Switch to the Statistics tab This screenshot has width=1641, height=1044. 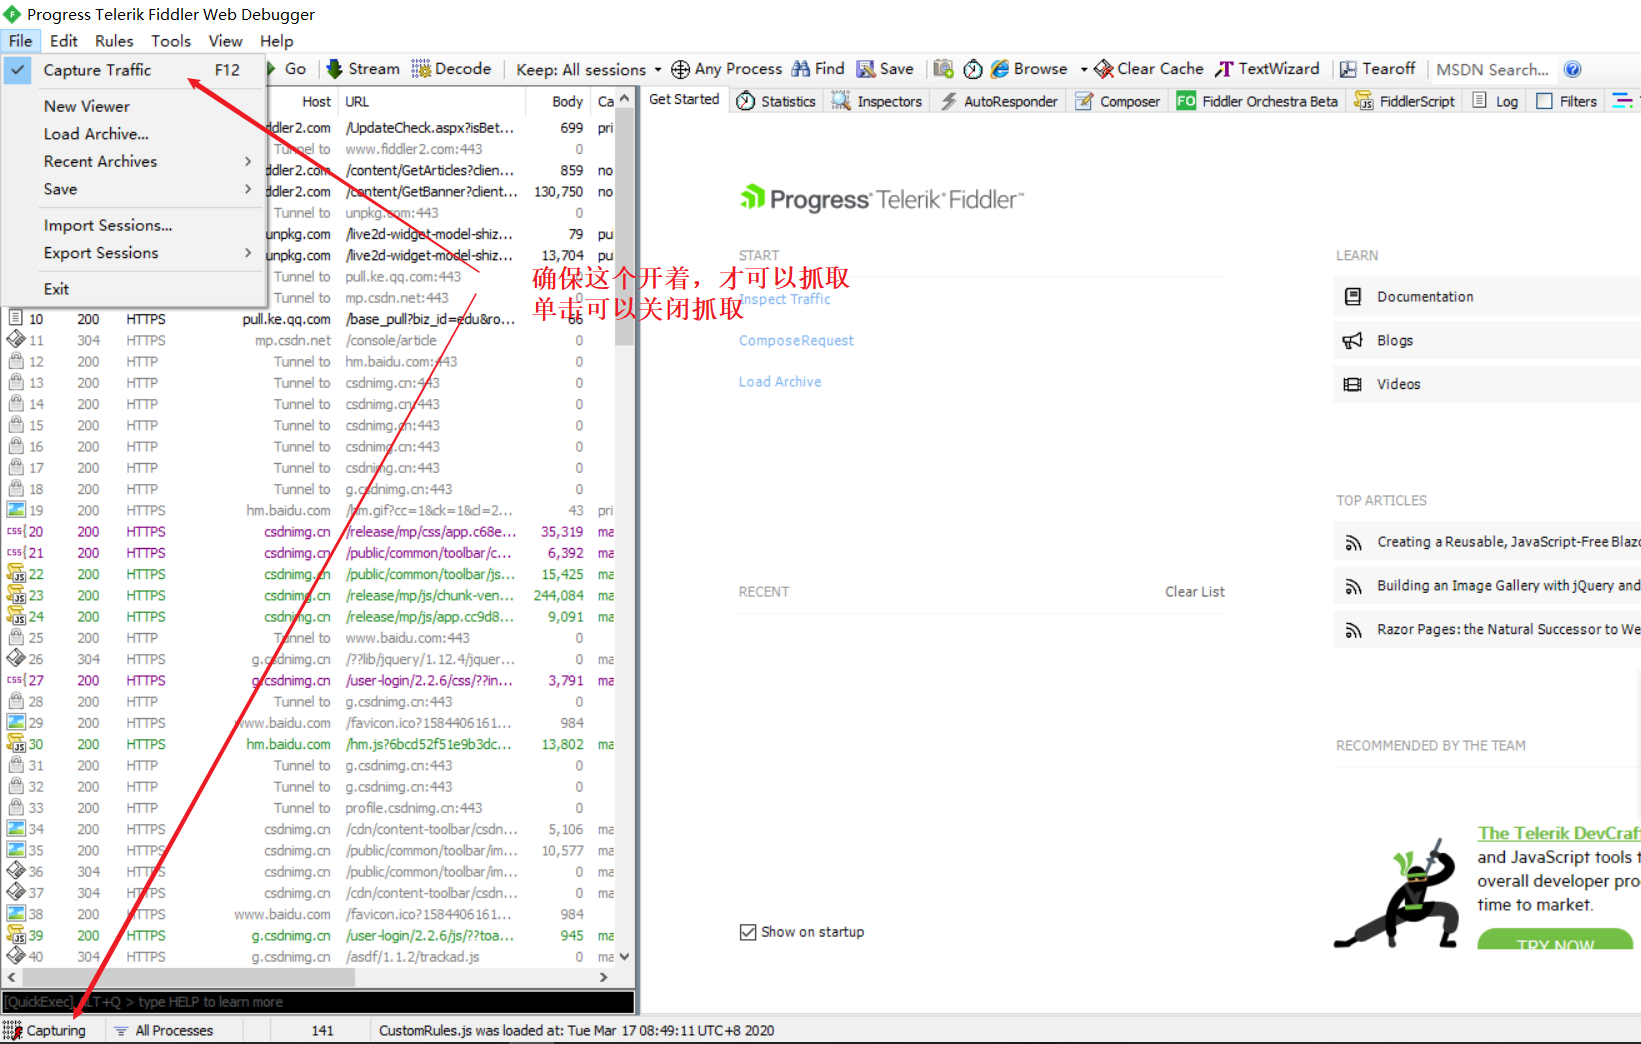tap(776, 101)
